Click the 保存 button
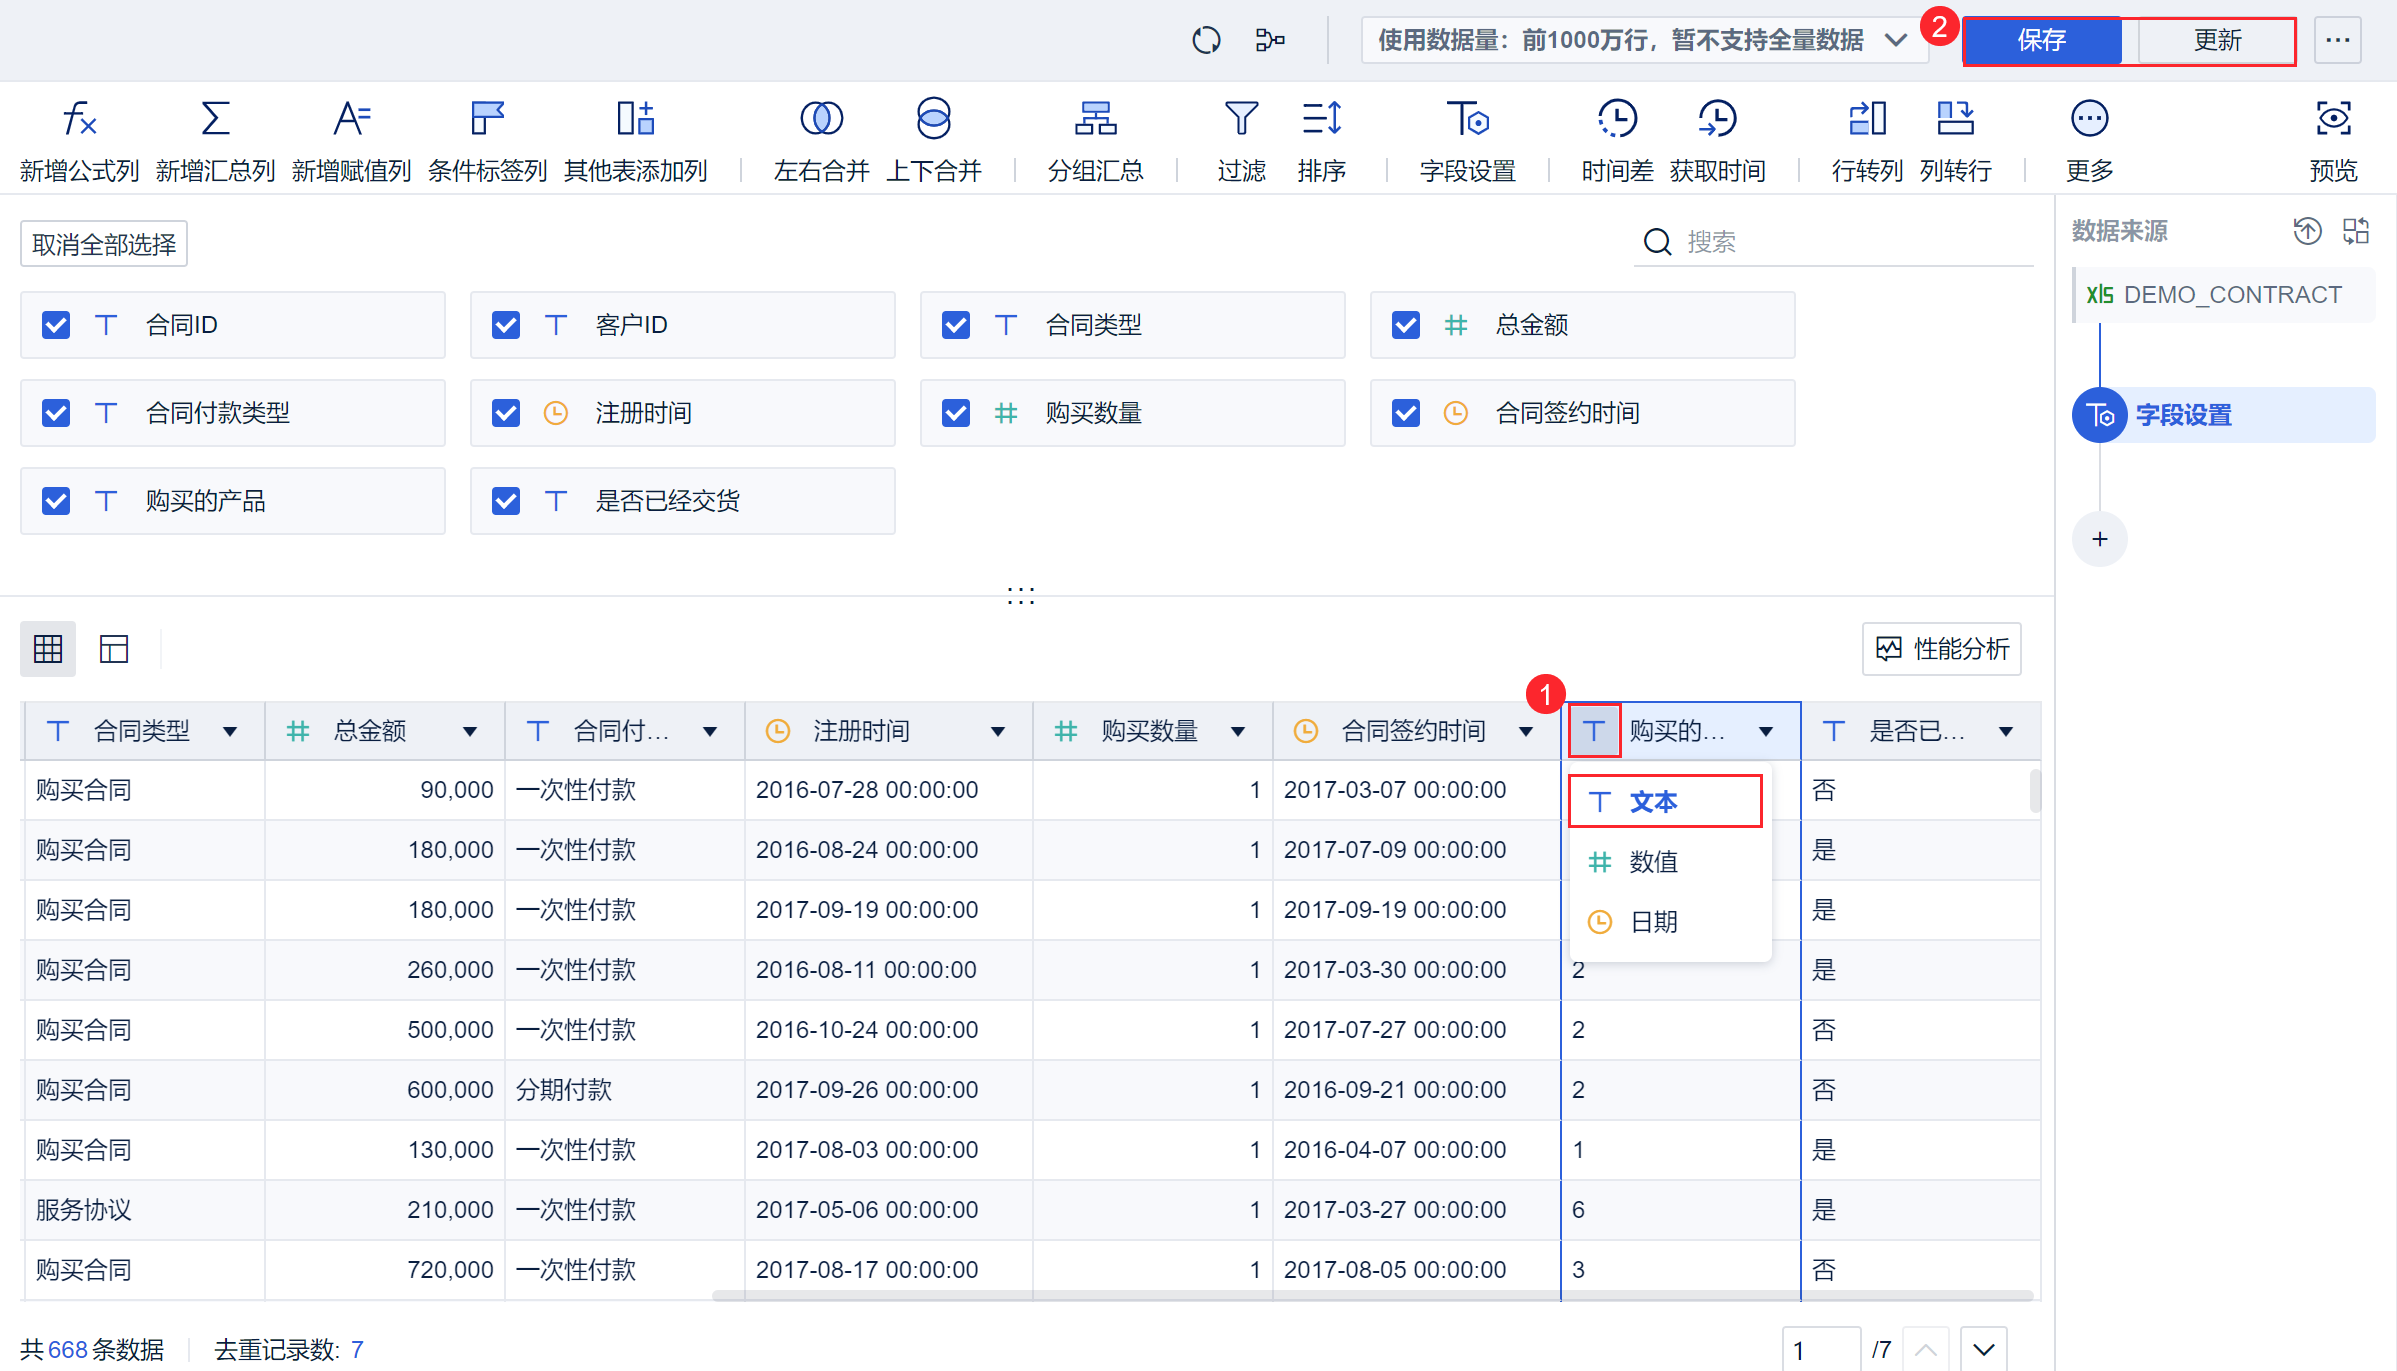Viewport: 2397px width, 1371px height. (2041, 40)
